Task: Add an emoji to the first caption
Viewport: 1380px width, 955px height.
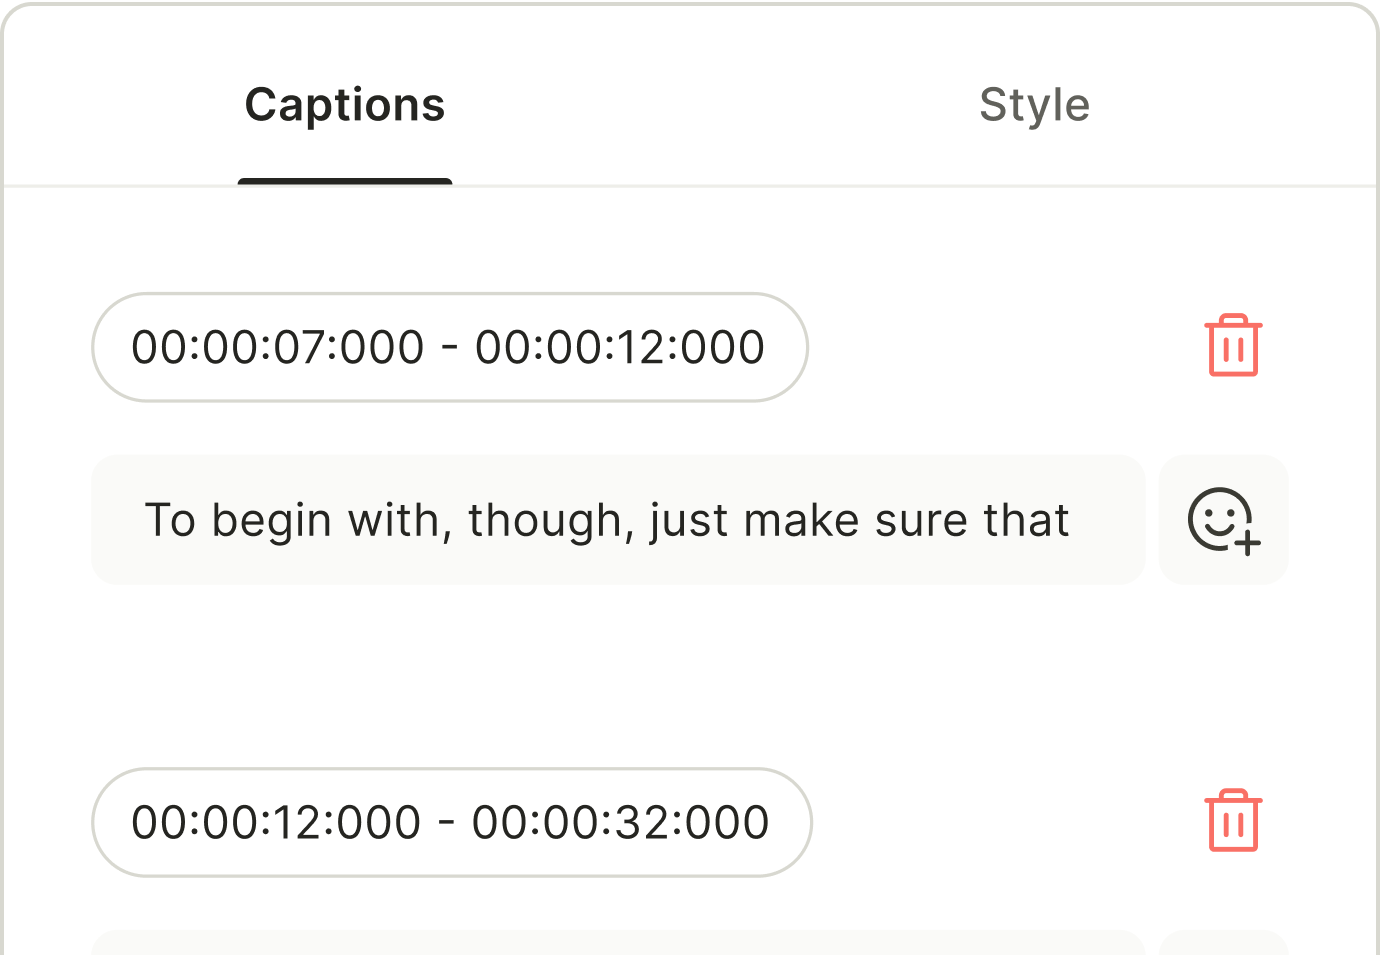Action: (x=1223, y=520)
